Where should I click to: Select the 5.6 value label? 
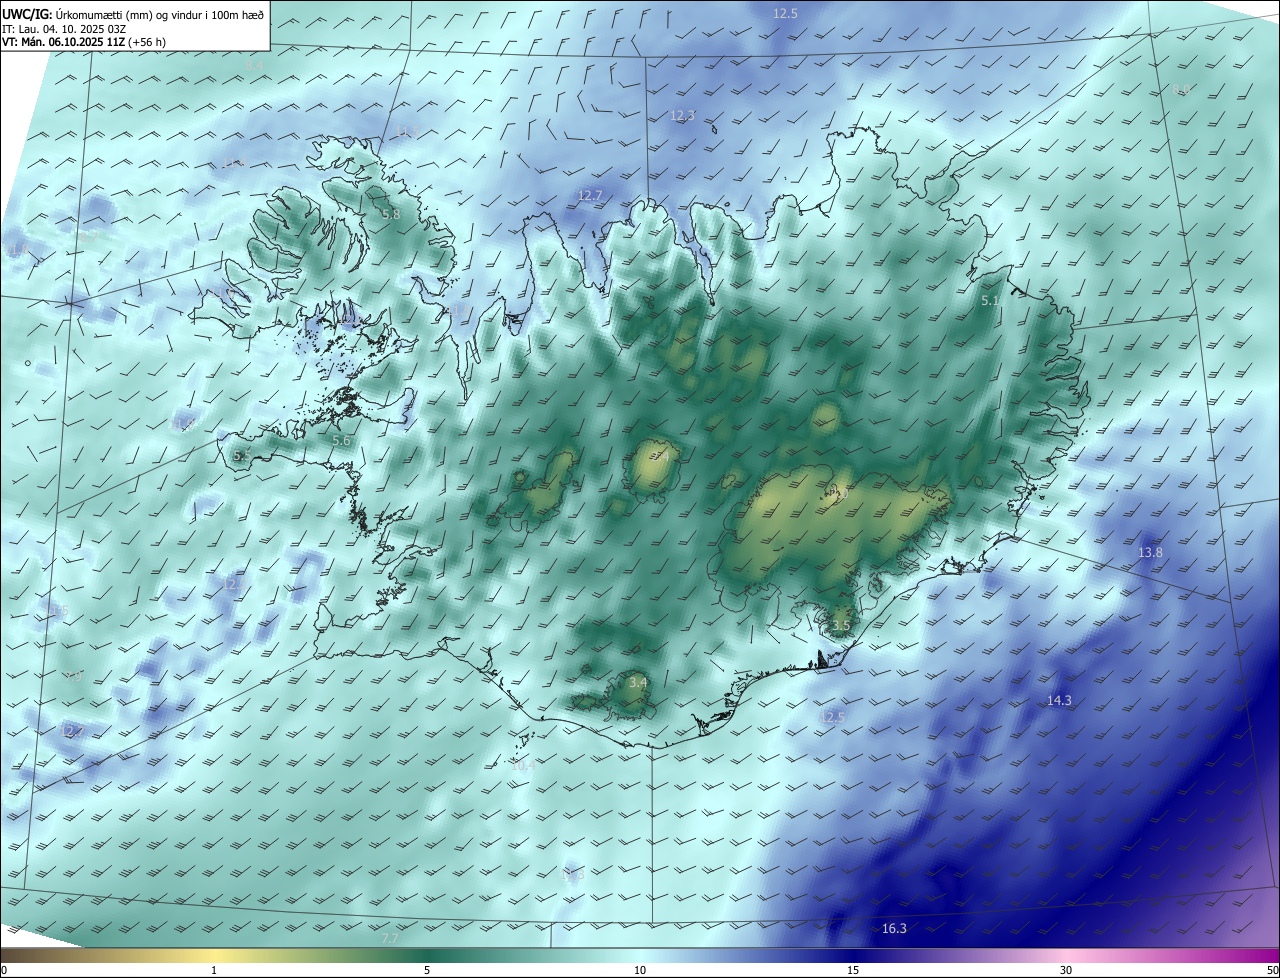[341, 441]
